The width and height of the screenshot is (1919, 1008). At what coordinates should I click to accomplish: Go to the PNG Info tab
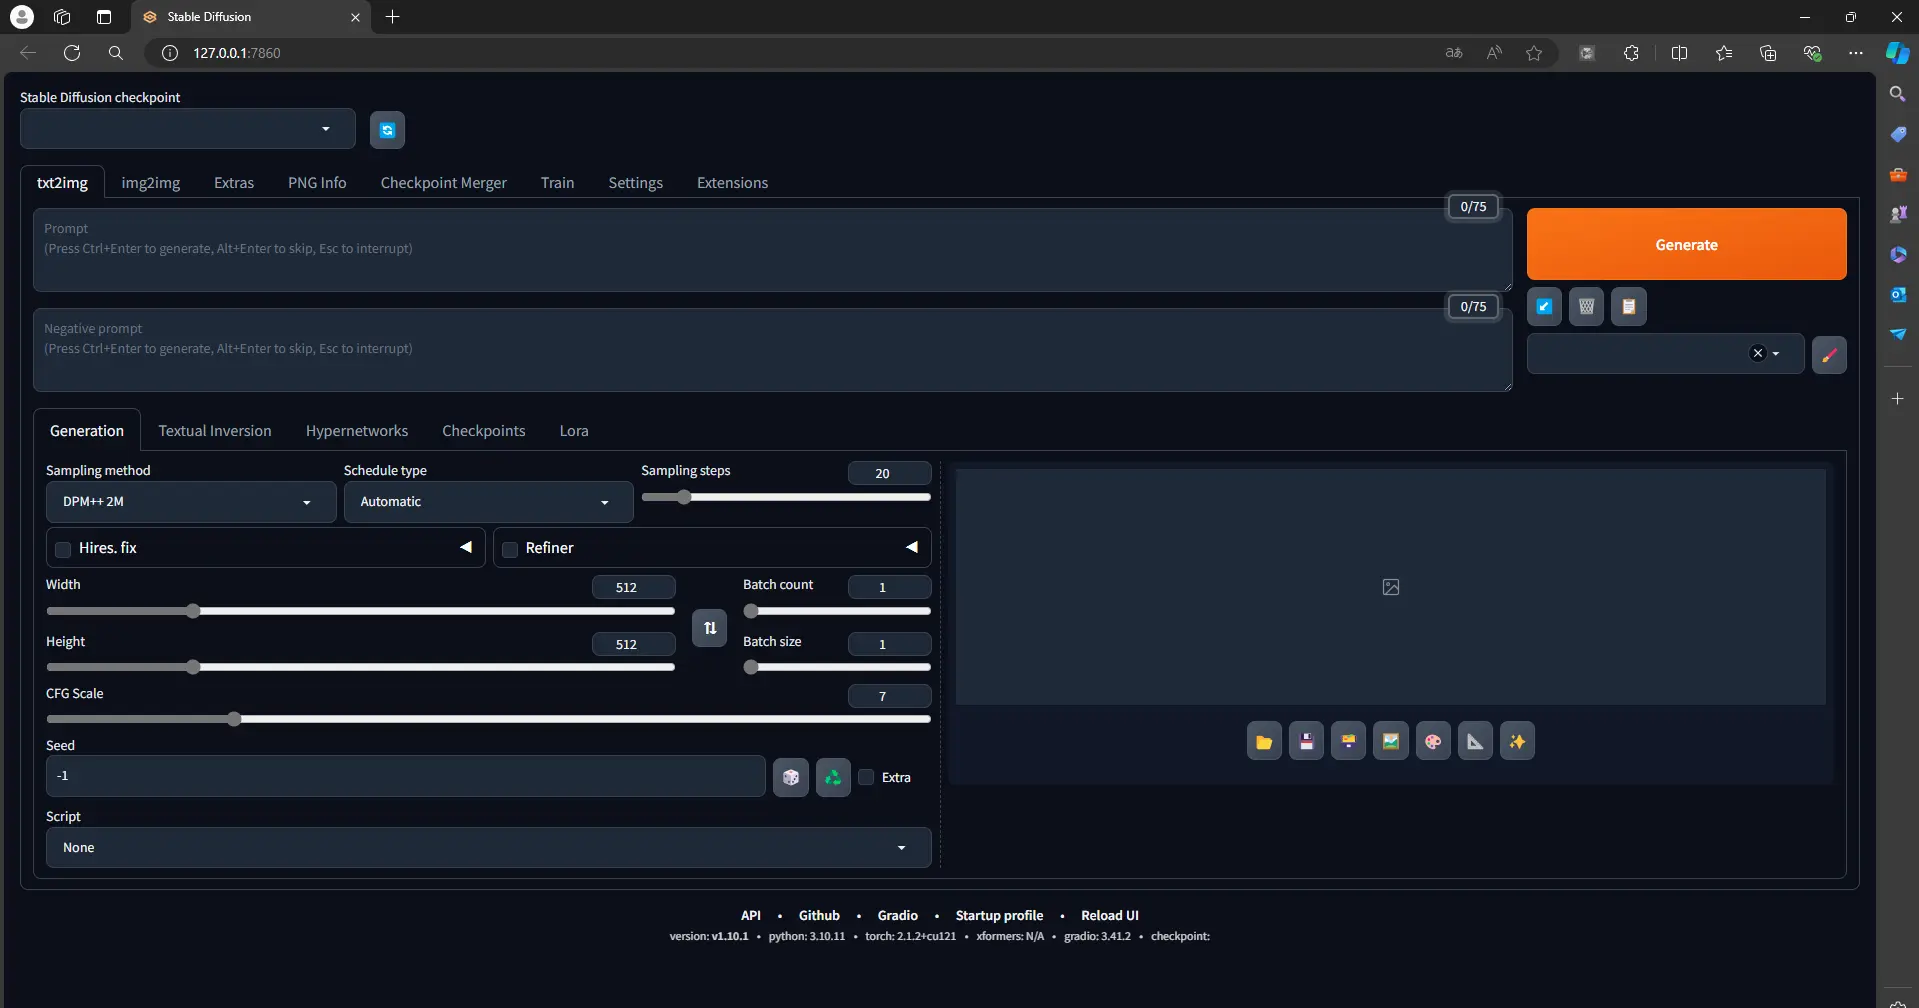pyautogui.click(x=317, y=183)
